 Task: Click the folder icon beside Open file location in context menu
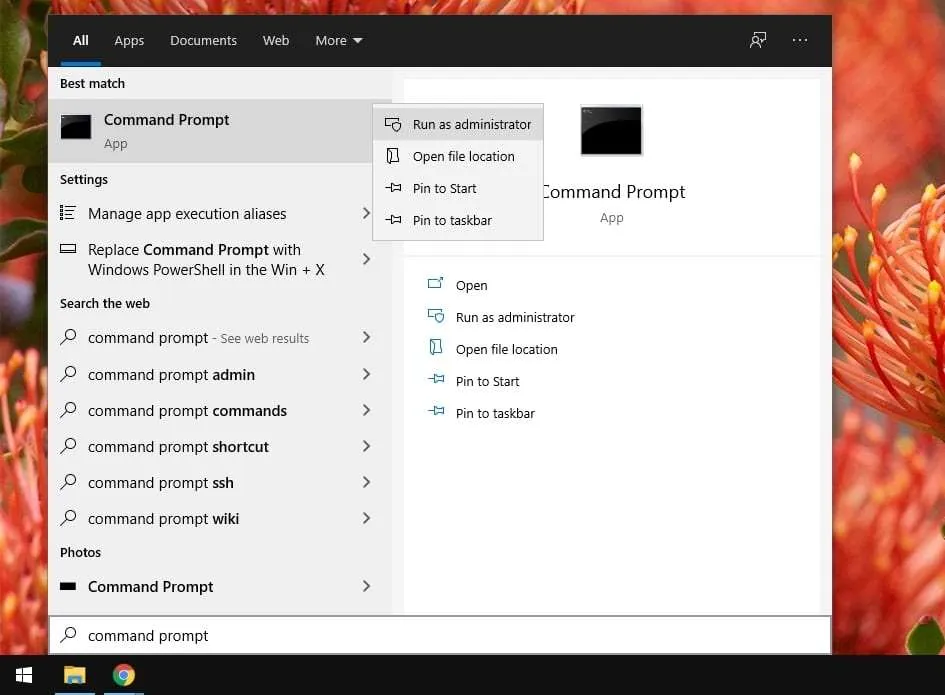[393, 156]
